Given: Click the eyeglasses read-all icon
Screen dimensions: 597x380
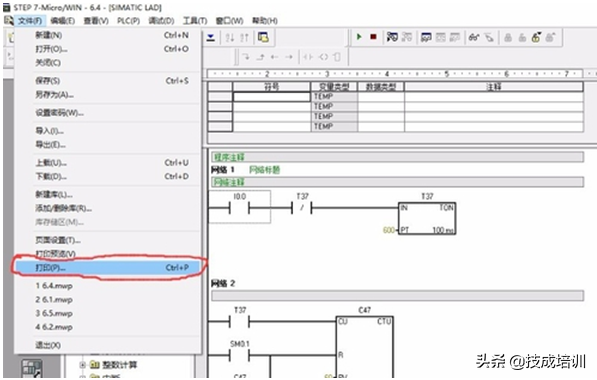Looking at the screenshot, I should (474, 37).
